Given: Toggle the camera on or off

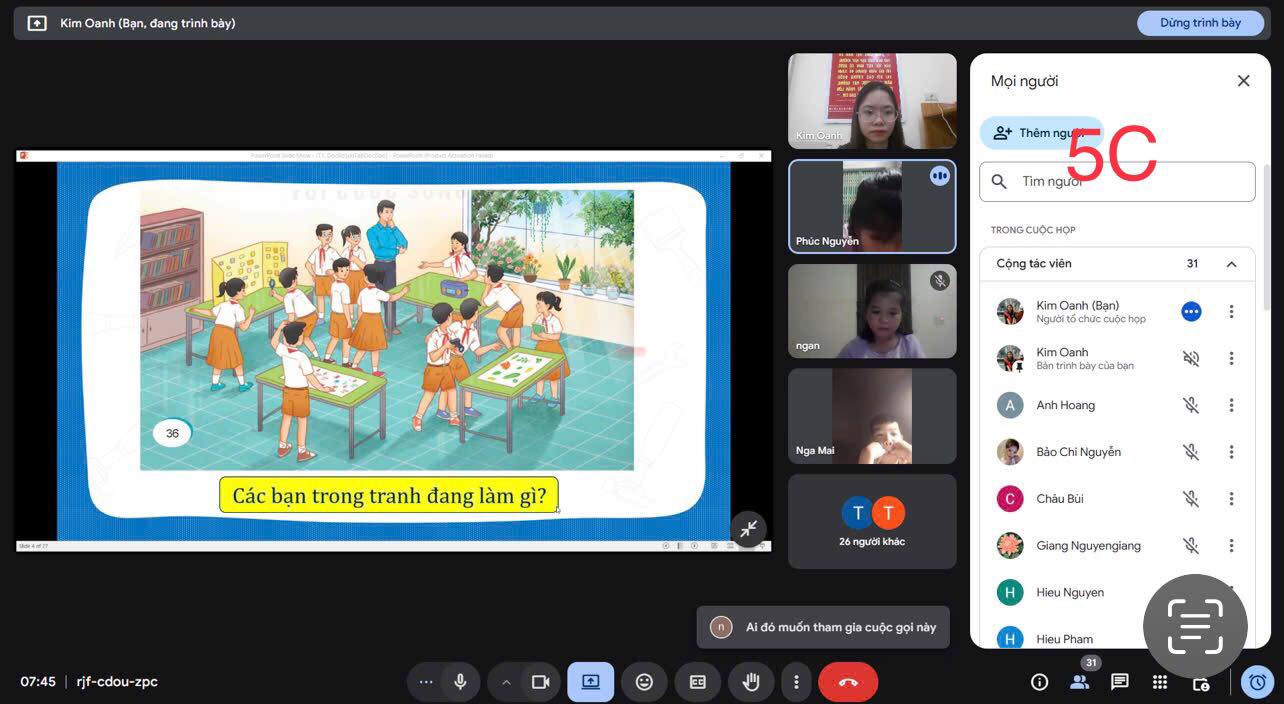Looking at the screenshot, I should pyautogui.click(x=540, y=682).
